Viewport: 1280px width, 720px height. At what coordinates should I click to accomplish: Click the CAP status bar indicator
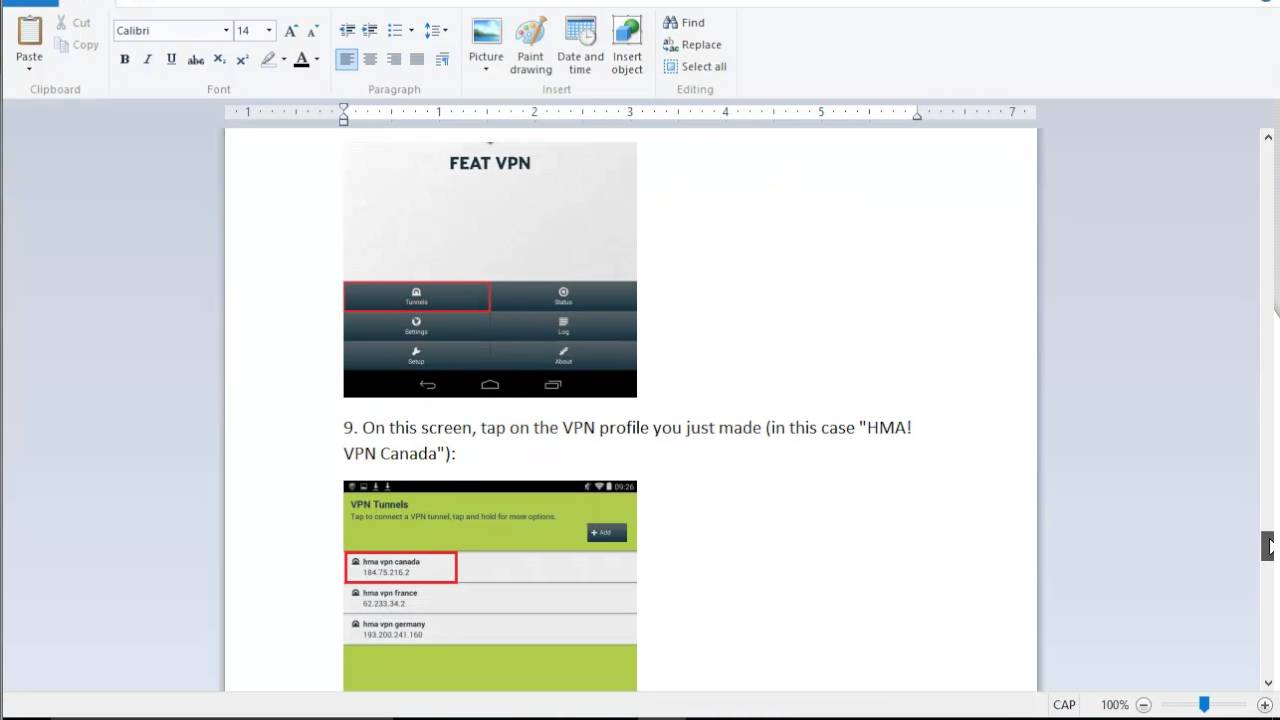point(1064,705)
